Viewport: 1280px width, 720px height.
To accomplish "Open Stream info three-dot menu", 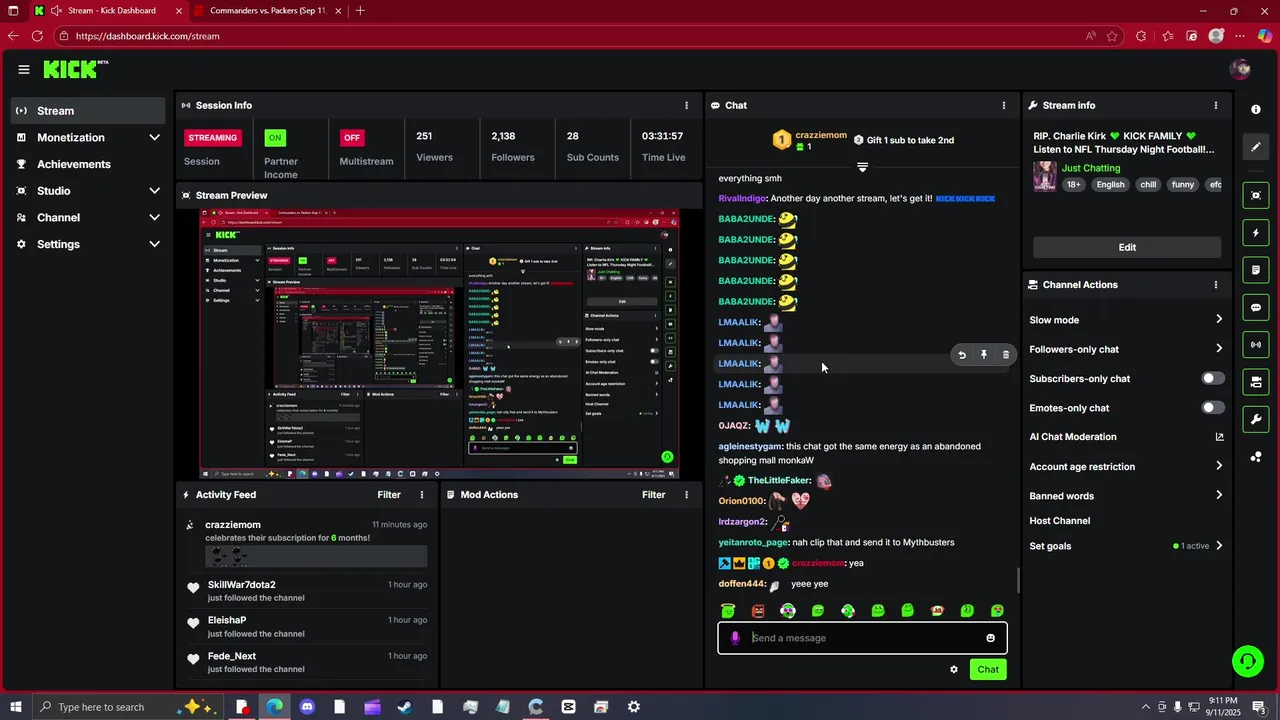I will click(x=1216, y=105).
